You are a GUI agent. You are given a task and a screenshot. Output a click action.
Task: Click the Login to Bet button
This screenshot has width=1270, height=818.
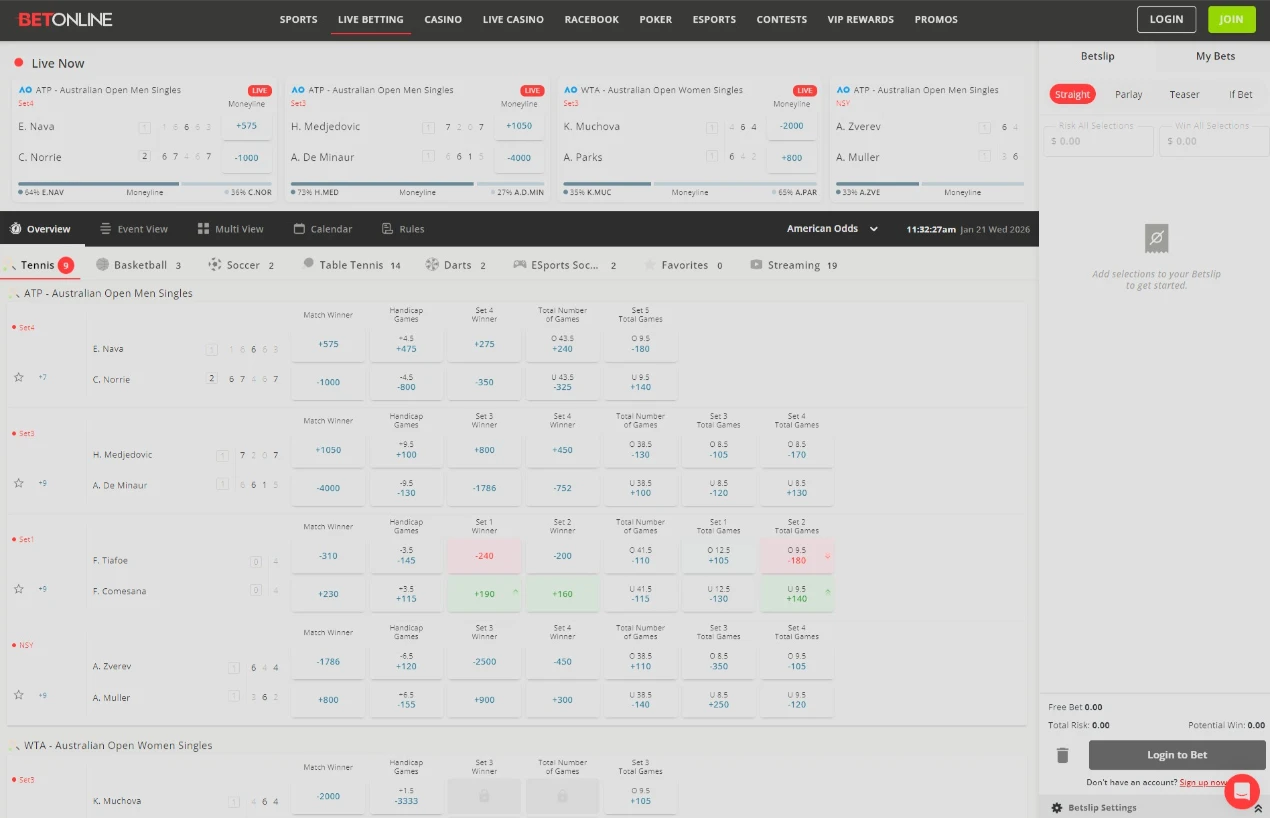(1176, 755)
